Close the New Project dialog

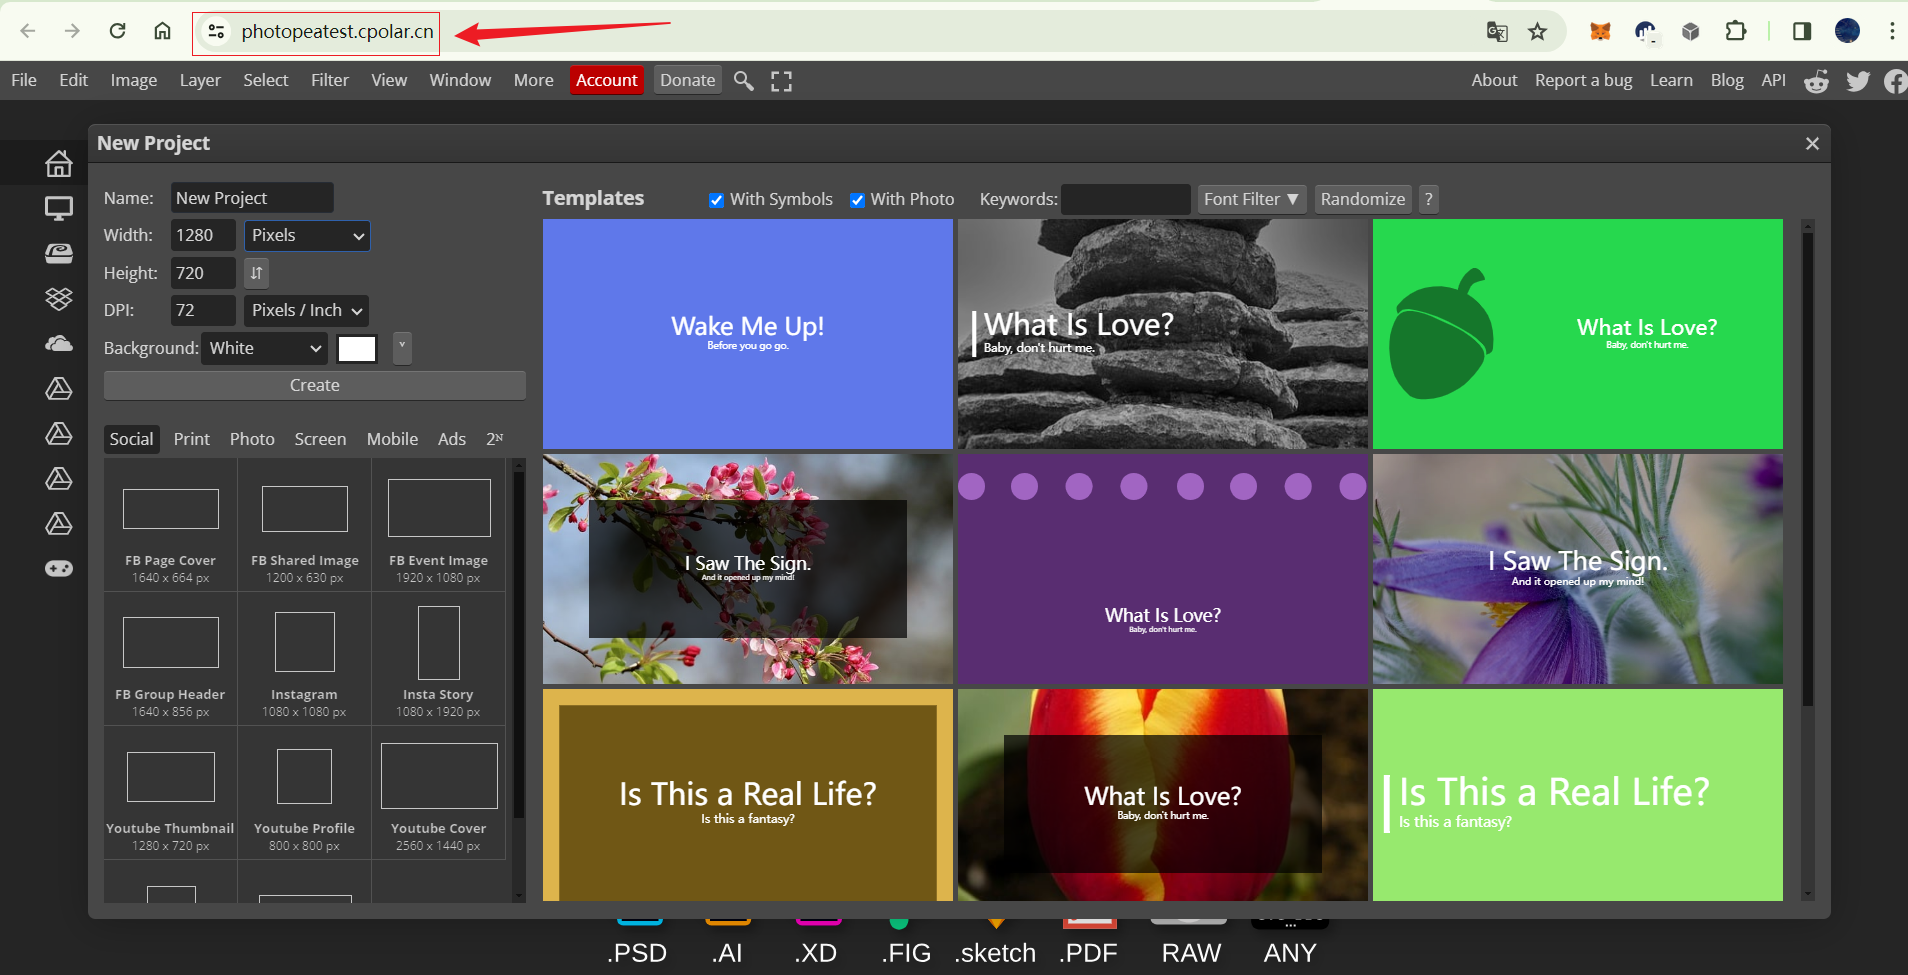tap(1812, 144)
